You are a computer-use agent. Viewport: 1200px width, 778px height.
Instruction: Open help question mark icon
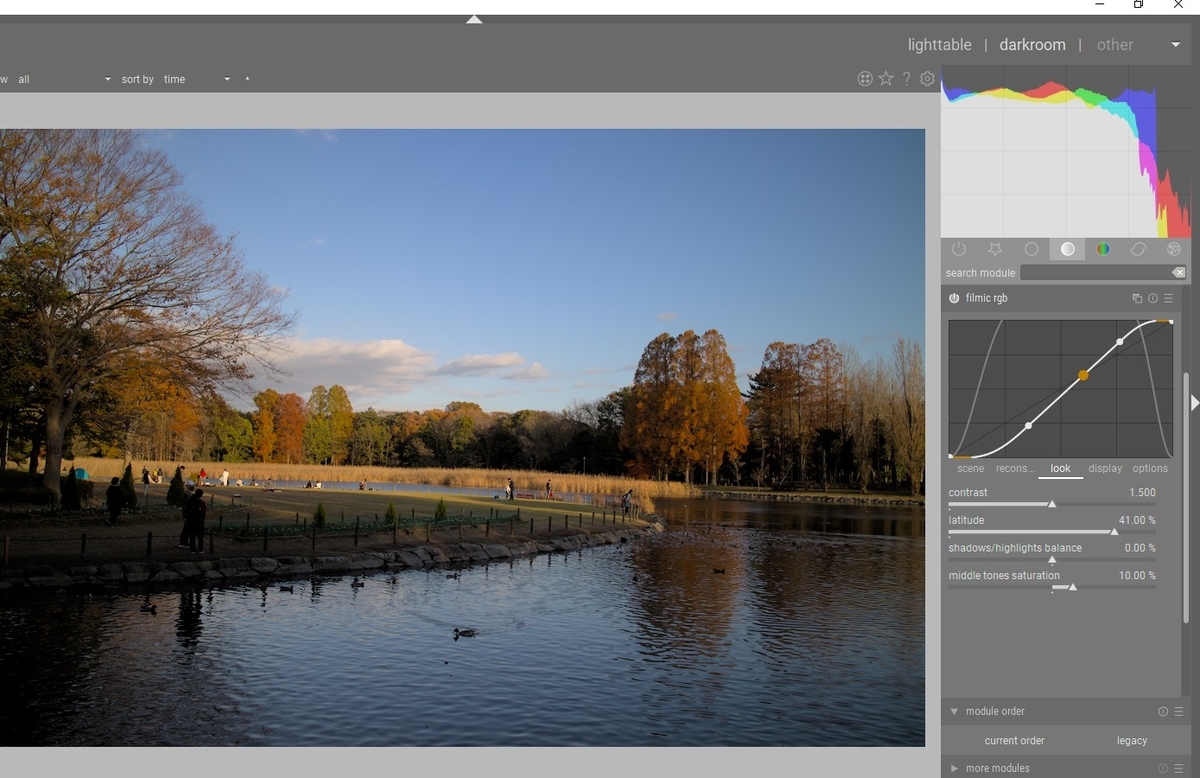tap(907, 79)
